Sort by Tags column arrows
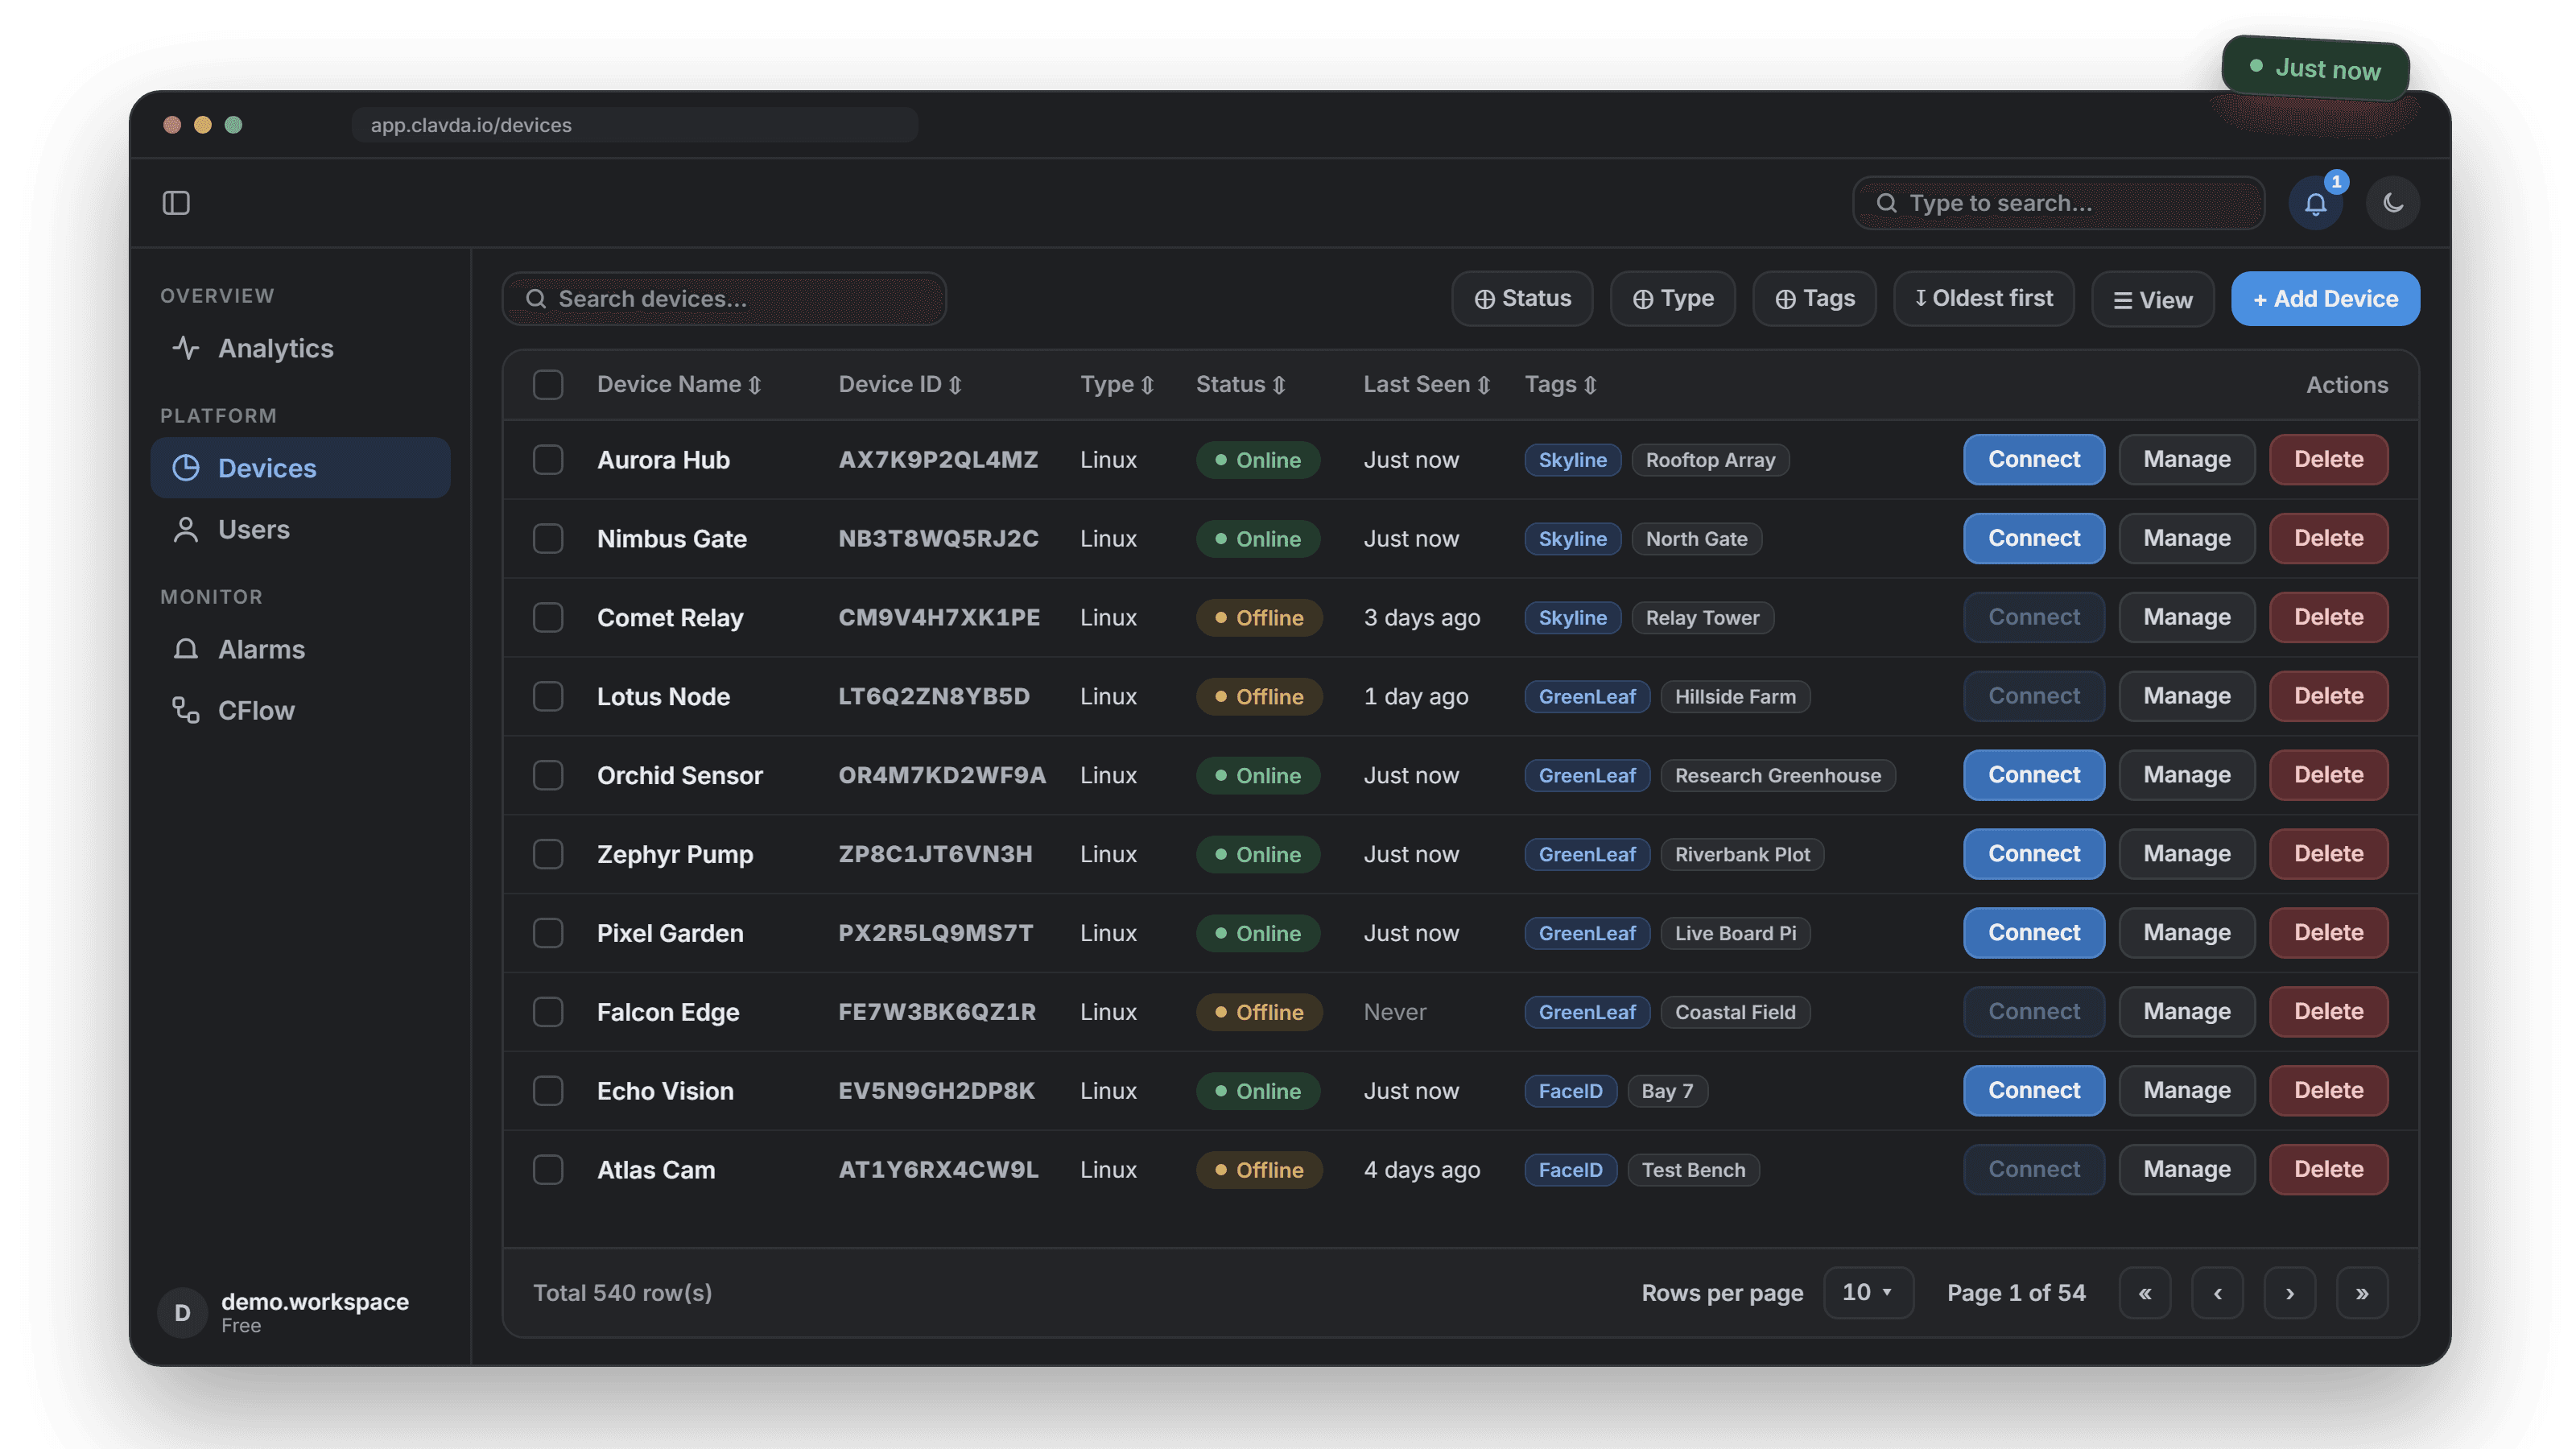Image resolution: width=2576 pixels, height=1449 pixels. 1590,385
